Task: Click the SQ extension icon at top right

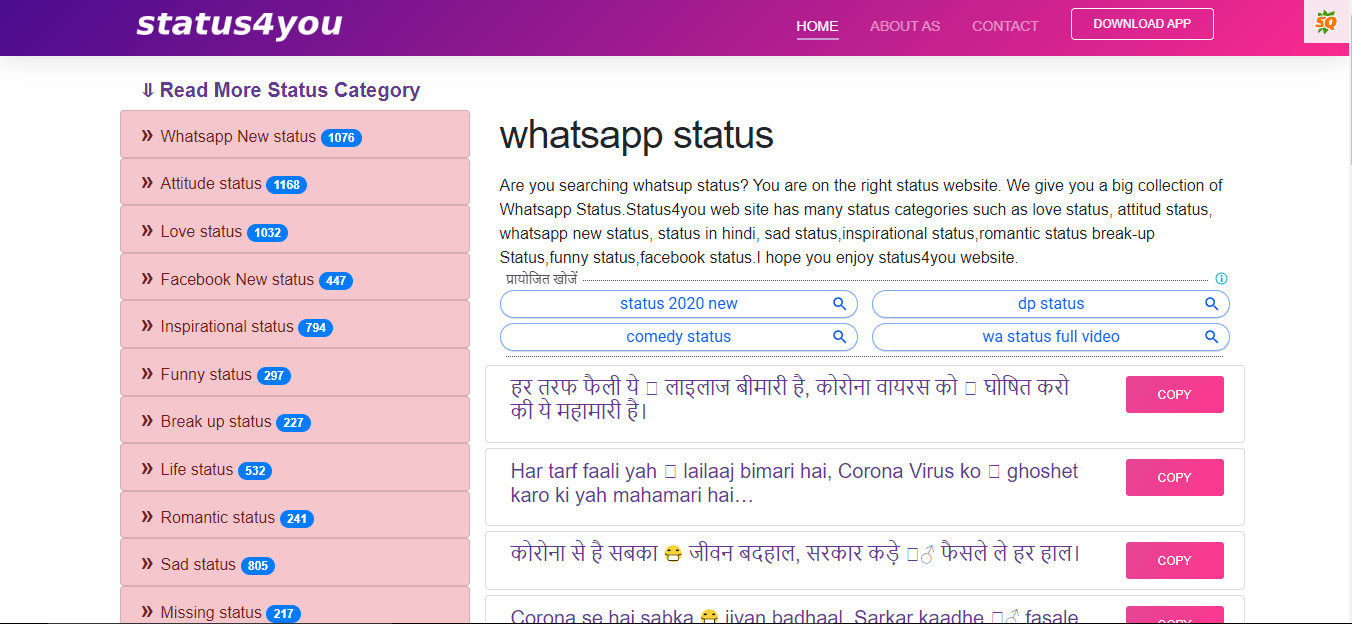Action: (x=1326, y=21)
